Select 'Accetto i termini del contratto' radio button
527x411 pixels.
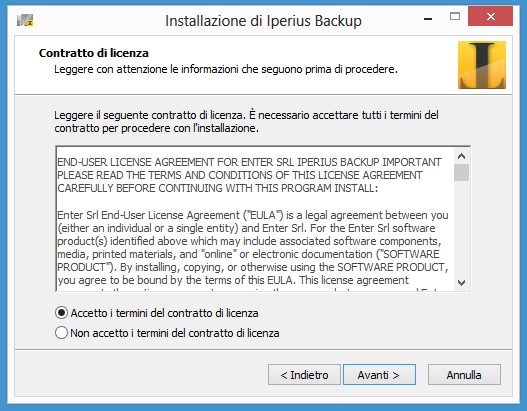pyautogui.click(x=62, y=313)
